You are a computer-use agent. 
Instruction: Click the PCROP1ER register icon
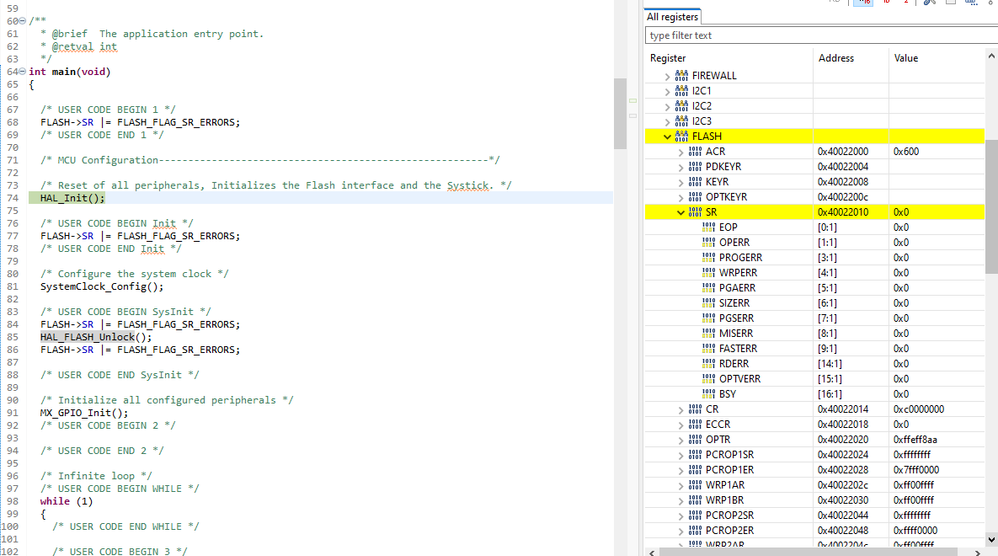pos(695,470)
